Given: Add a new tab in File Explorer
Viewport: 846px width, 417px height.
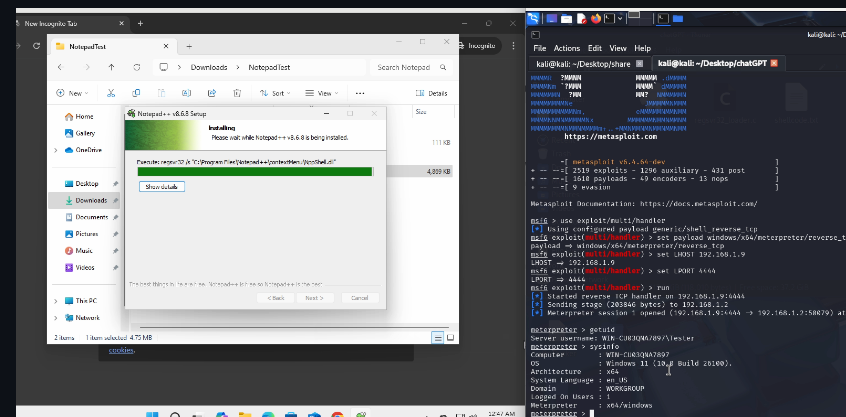Looking at the screenshot, I should click(x=189, y=46).
